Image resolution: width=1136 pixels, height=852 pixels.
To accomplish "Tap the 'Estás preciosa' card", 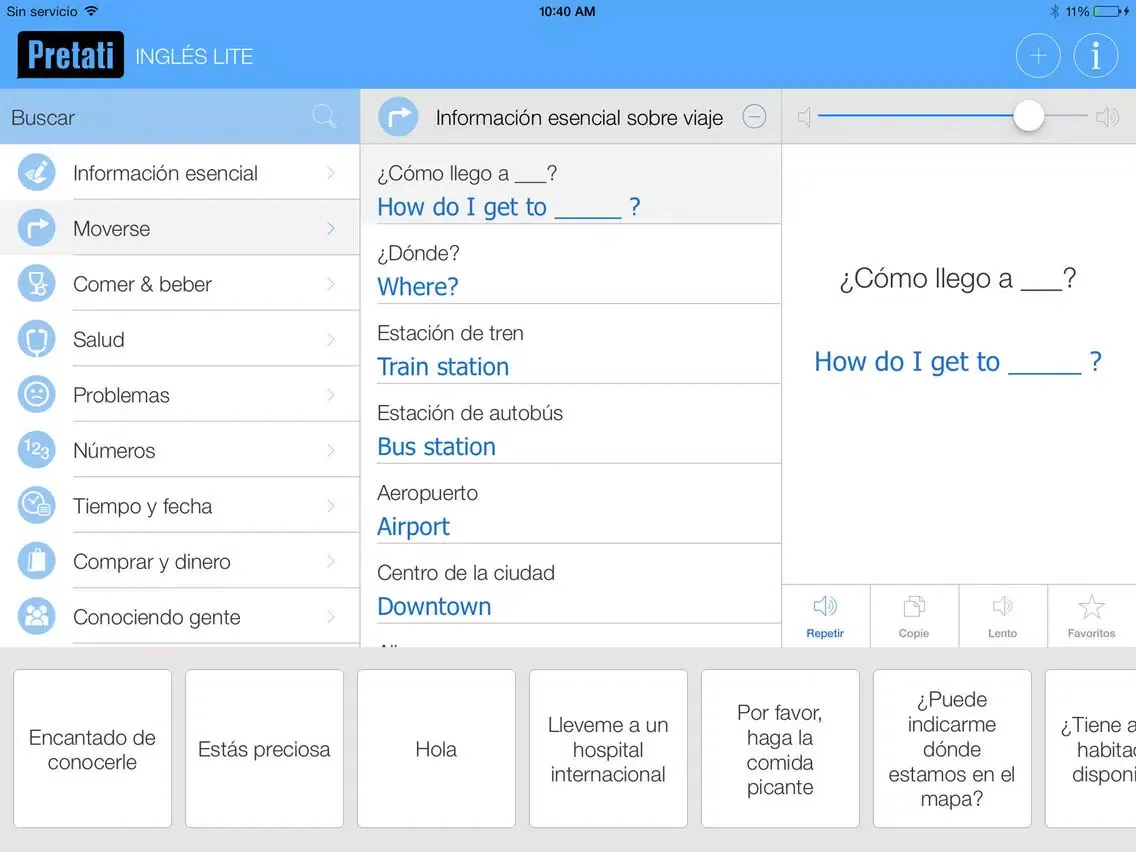I will point(264,748).
